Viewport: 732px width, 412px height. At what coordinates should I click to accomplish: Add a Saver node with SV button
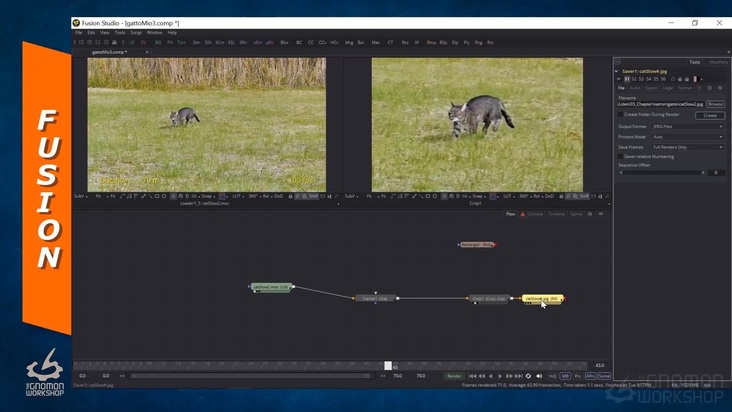coord(143,42)
